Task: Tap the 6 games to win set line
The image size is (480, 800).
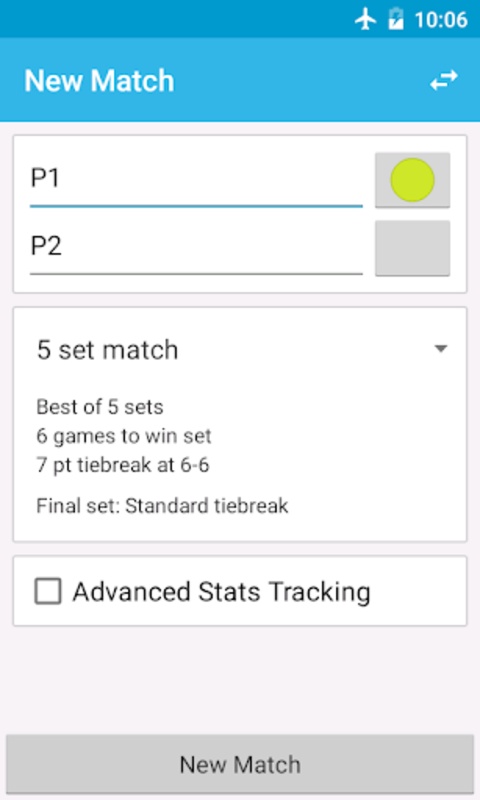Action: [x=123, y=436]
